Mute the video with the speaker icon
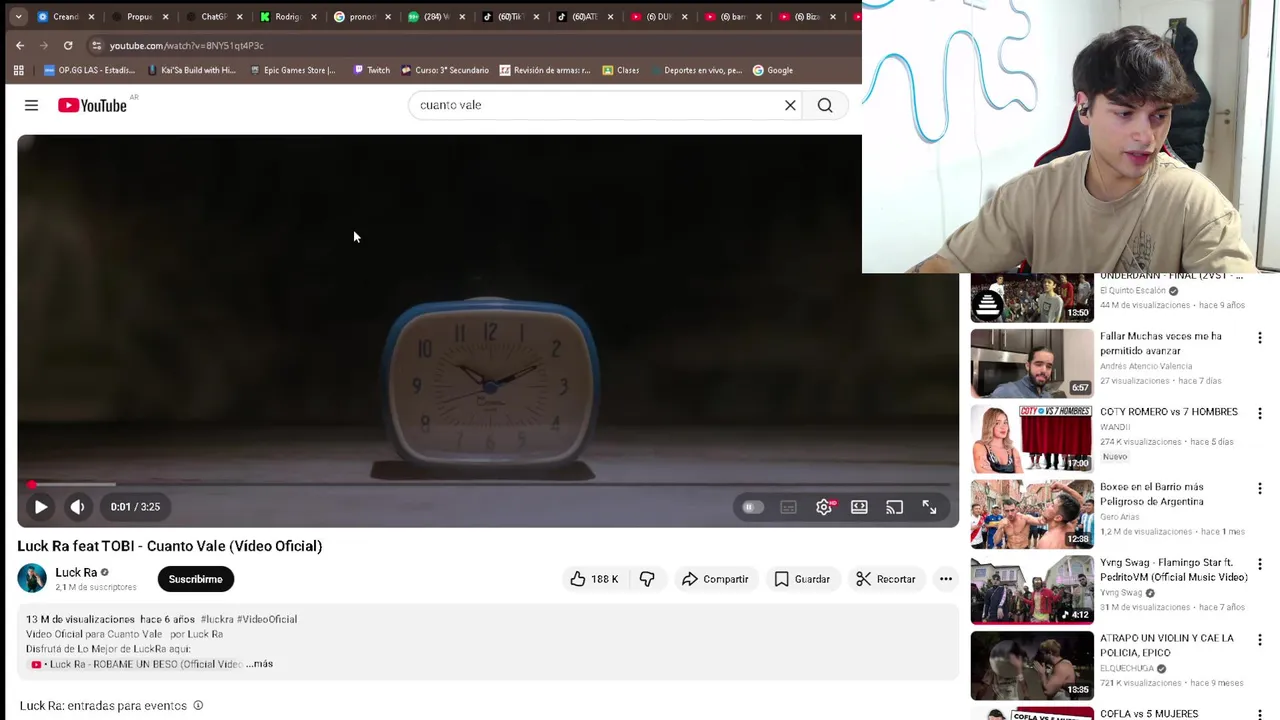The width and height of the screenshot is (1280, 720). coord(77,507)
